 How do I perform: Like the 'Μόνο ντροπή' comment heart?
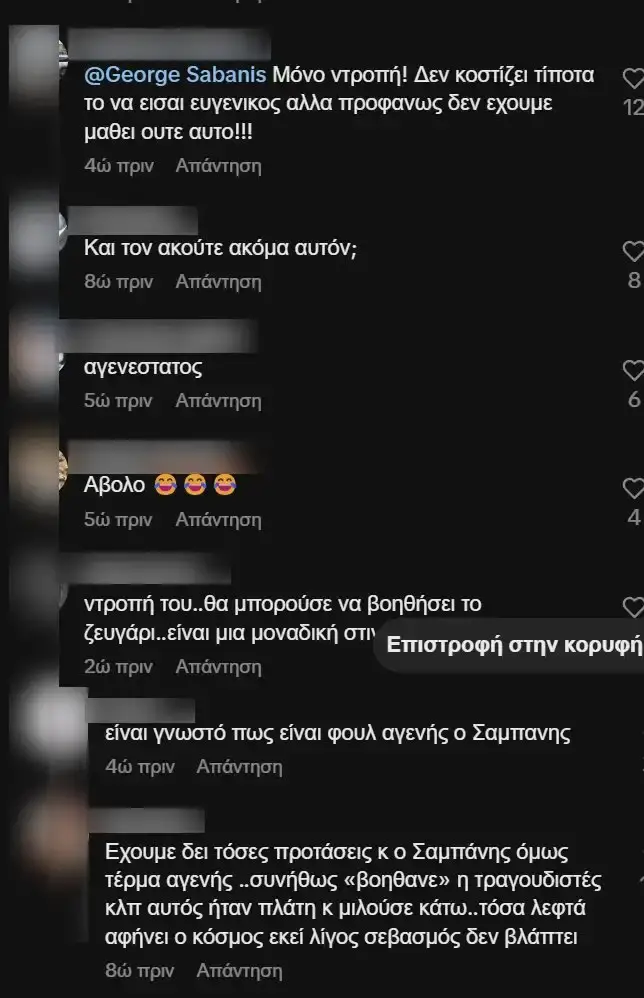[633, 78]
